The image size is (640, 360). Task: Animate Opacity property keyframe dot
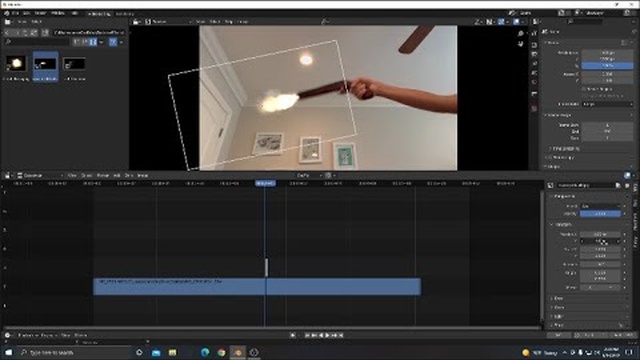tap(624, 214)
